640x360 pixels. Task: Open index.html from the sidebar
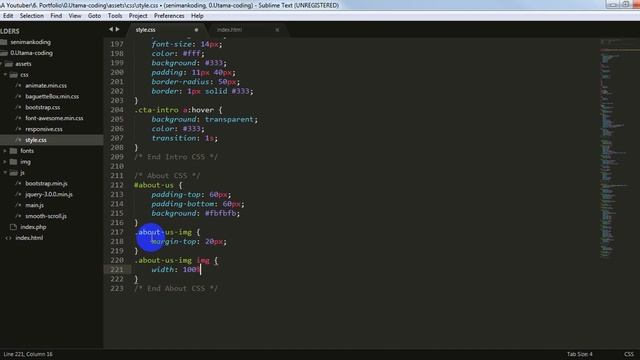tap(29, 238)
